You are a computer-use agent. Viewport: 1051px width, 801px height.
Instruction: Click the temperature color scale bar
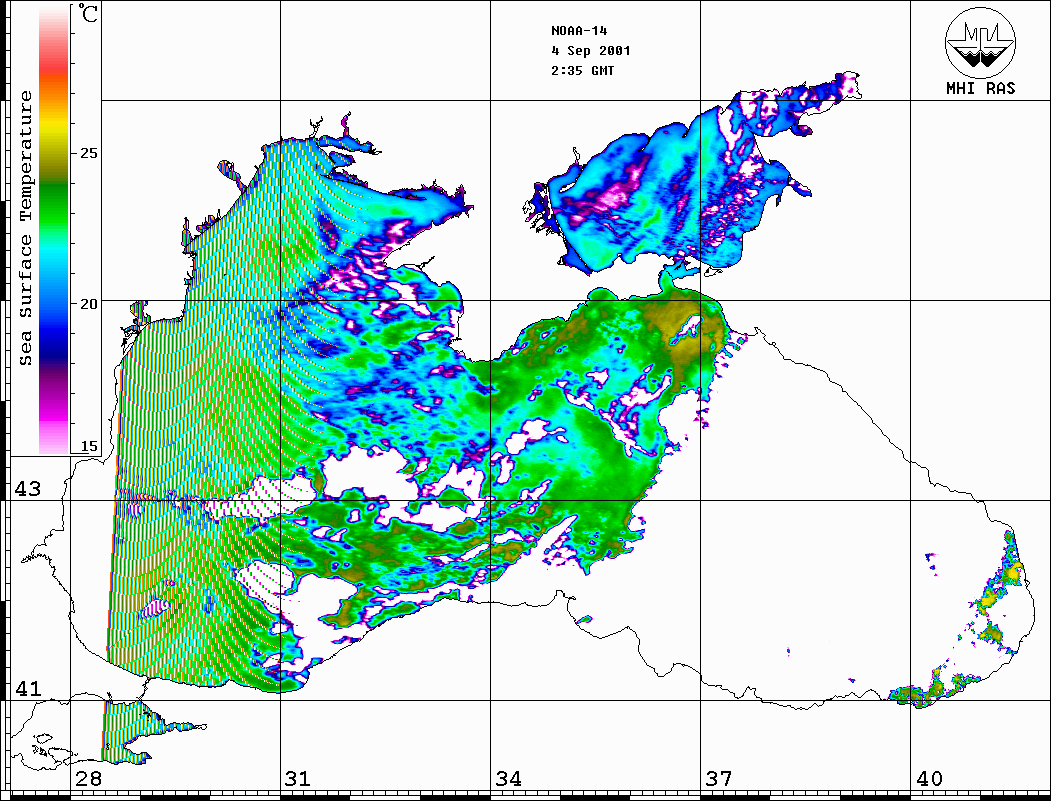point(54,229)
